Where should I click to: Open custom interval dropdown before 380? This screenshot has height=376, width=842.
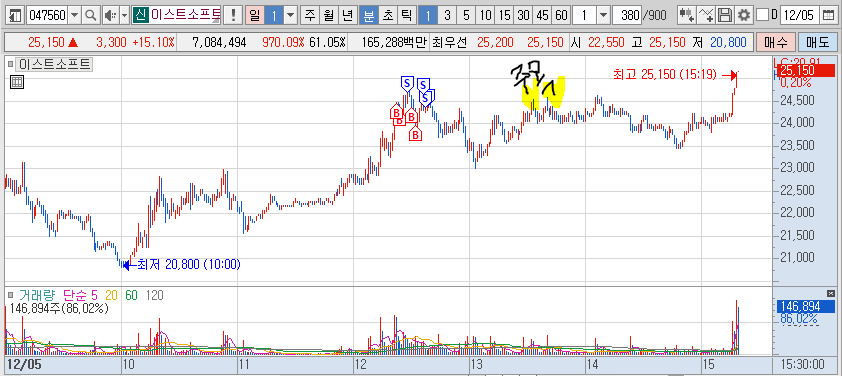(x=603, y=15)
